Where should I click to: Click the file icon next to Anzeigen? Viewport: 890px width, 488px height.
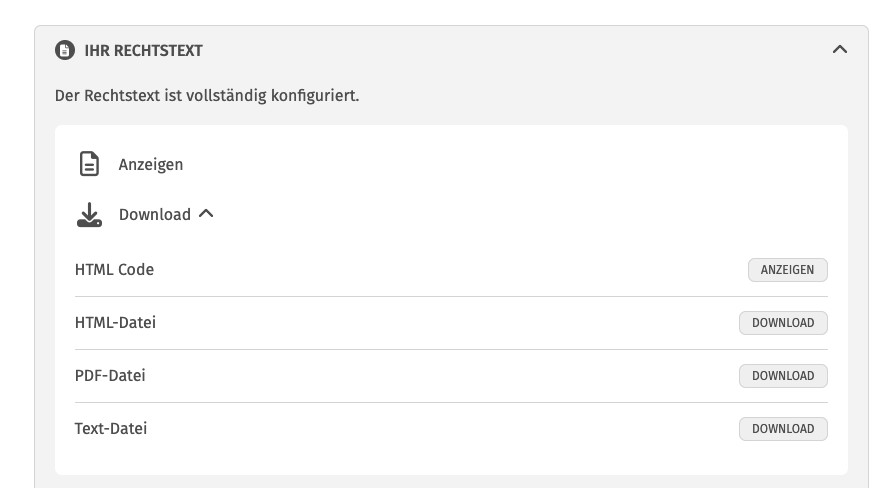point(90,164)
